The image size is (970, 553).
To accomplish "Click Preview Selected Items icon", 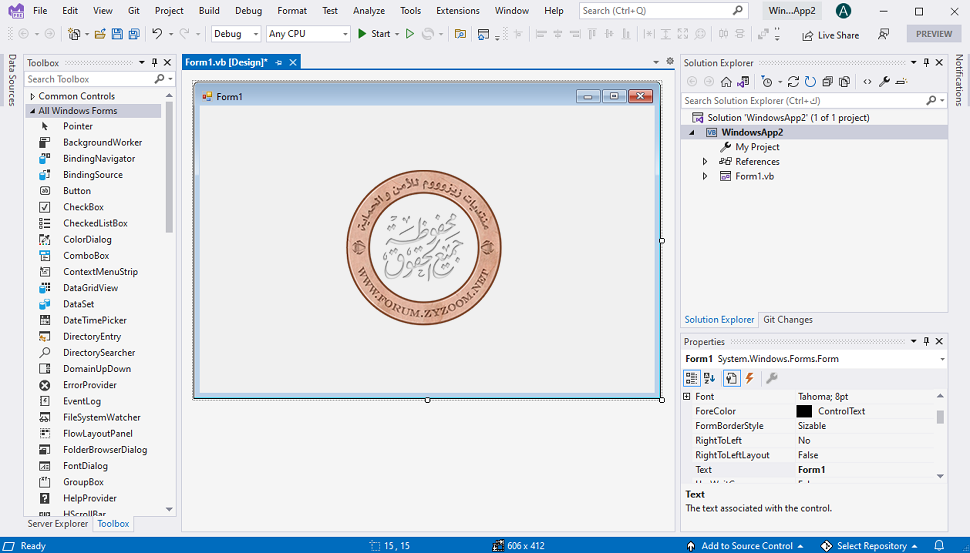I will tap(901, 82).
